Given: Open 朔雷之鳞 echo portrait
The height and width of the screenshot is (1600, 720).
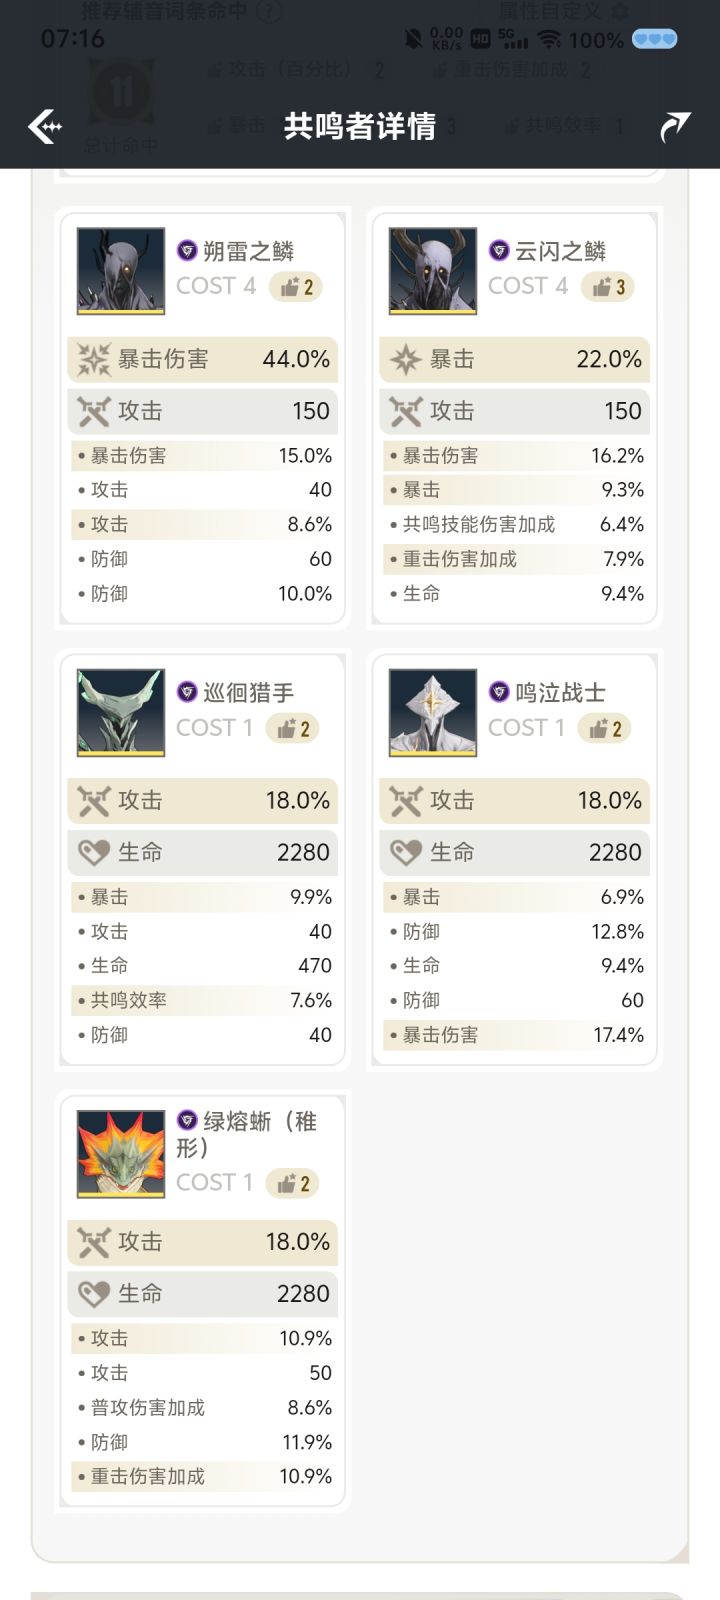Looking at the screenshot, I should (x=121, y=271).
